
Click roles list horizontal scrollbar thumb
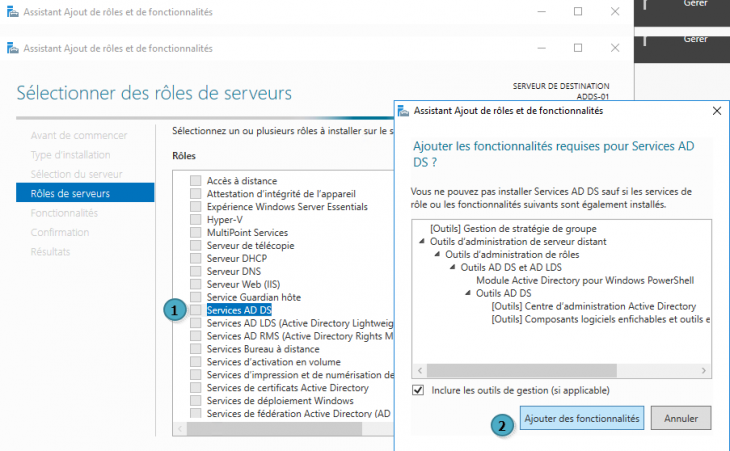[275, 429]
